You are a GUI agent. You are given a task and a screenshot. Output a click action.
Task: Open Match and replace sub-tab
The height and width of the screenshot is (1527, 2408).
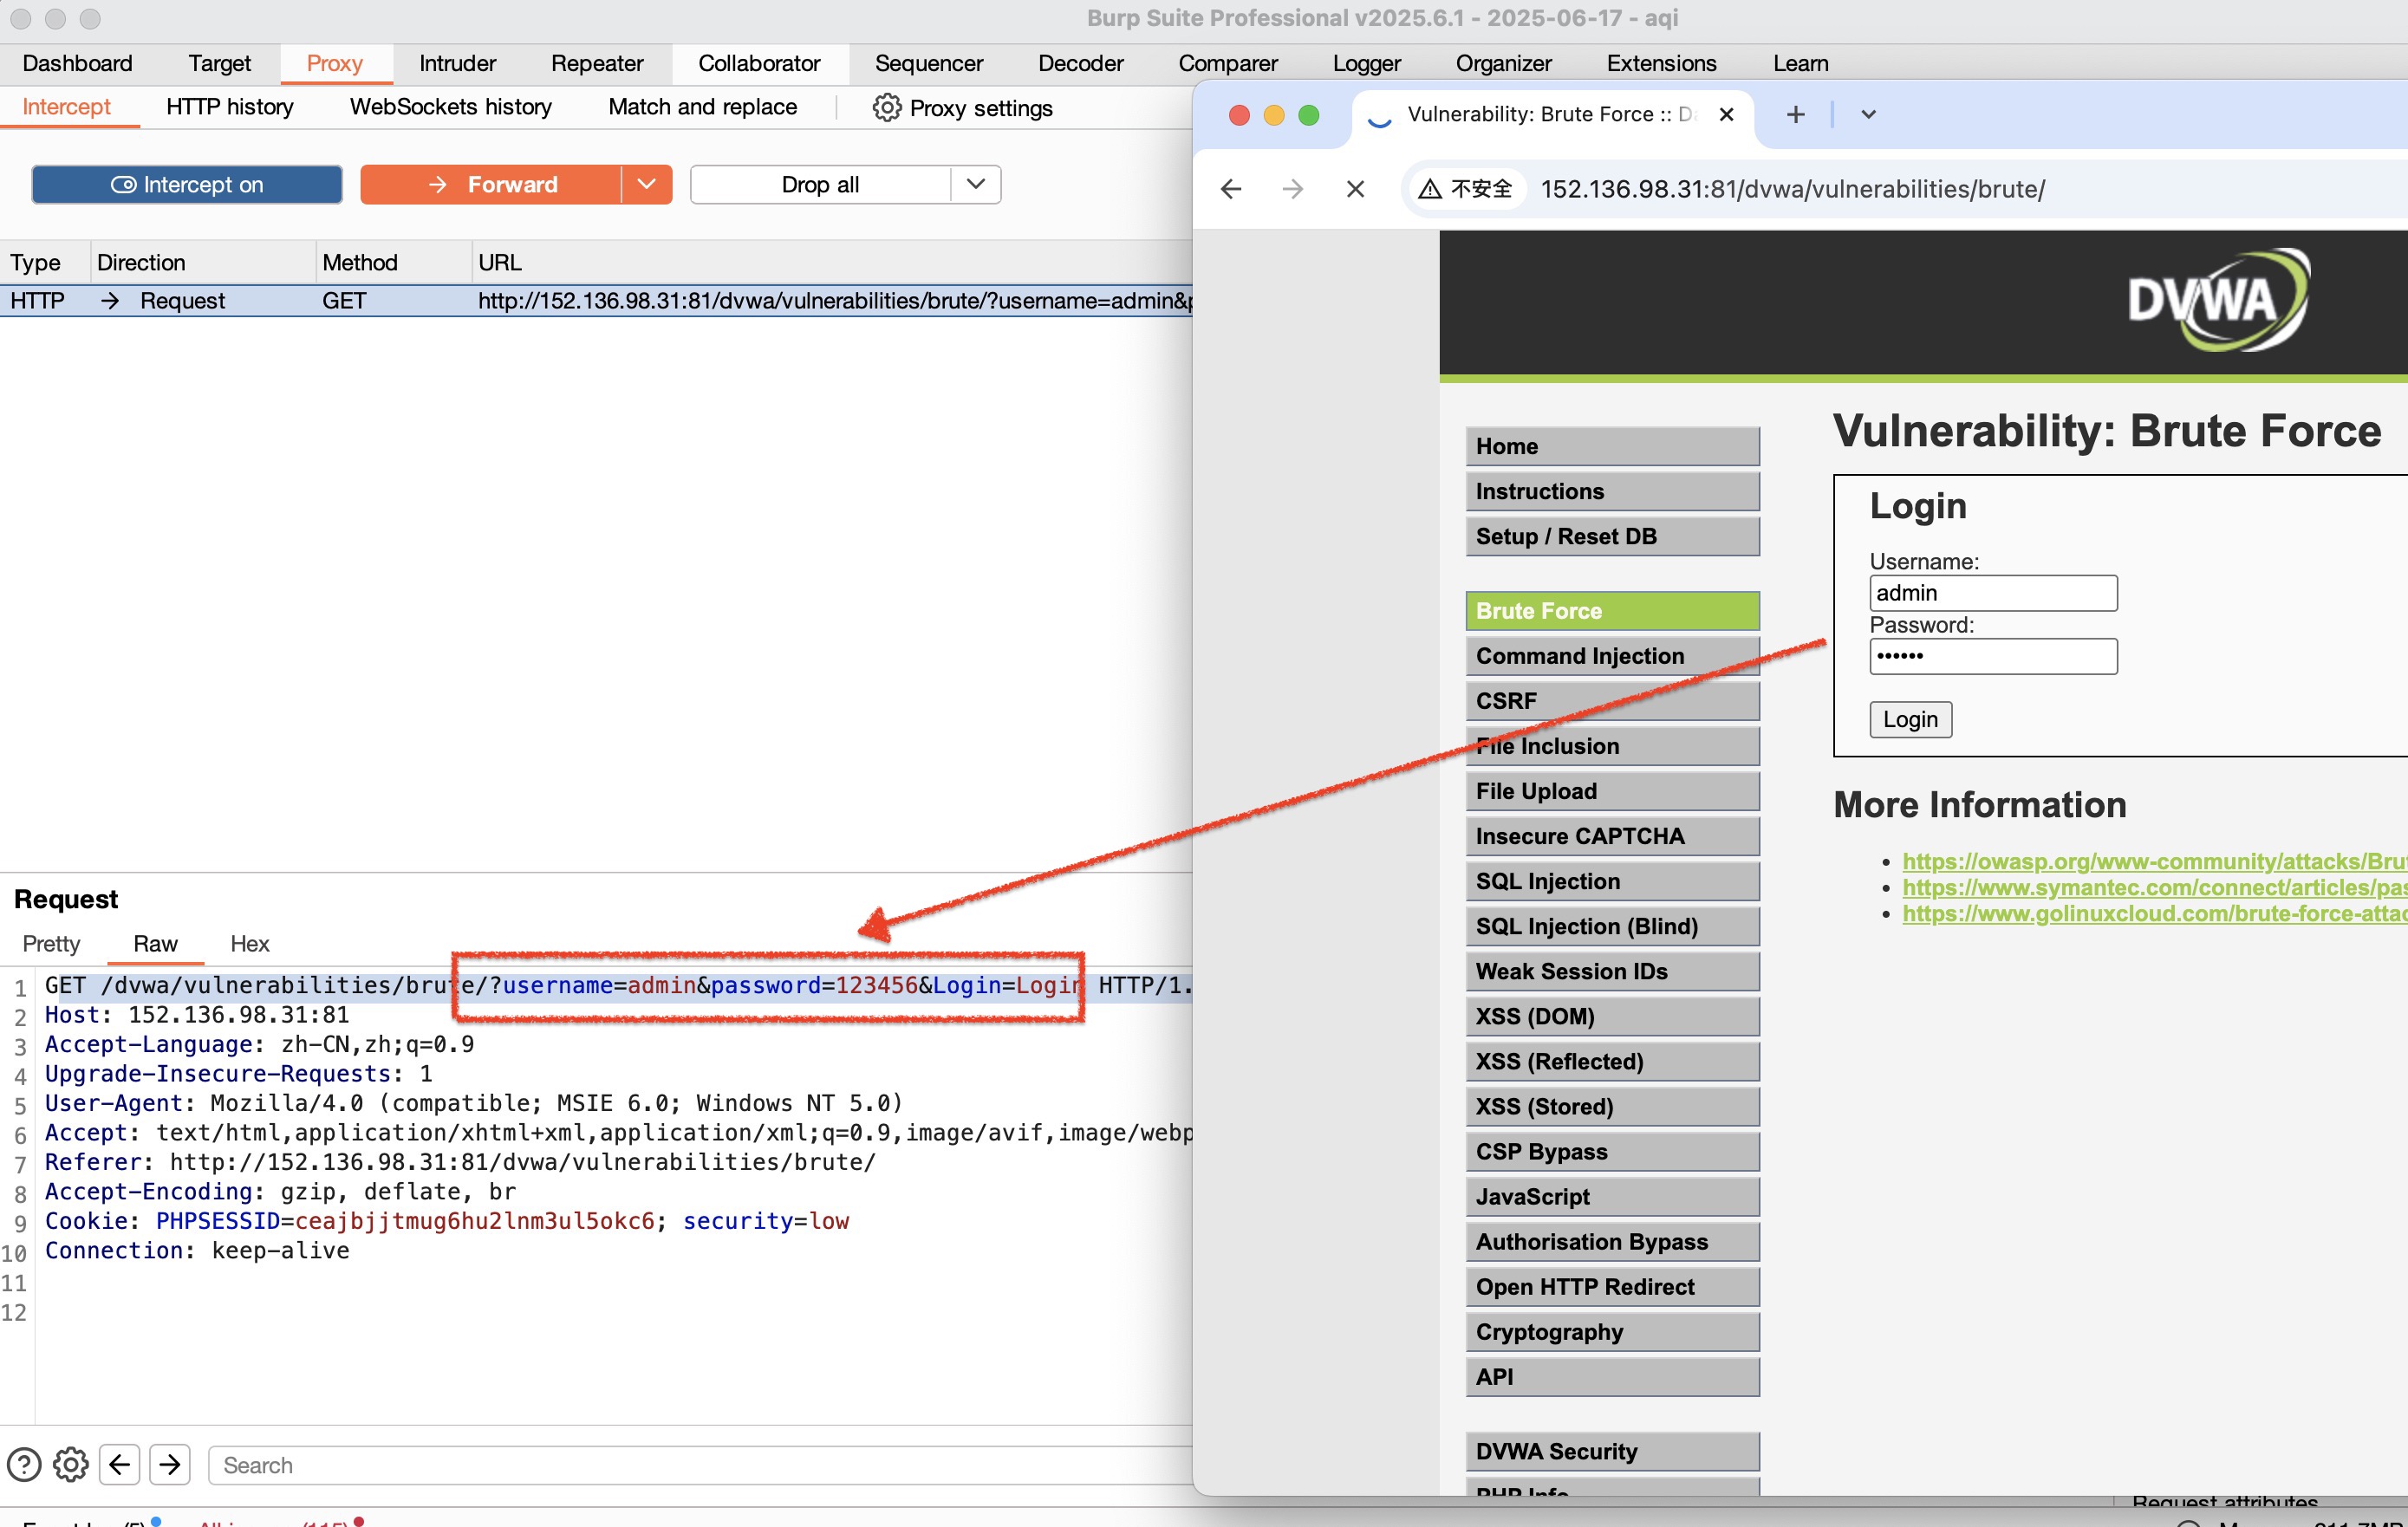(703, 107)
